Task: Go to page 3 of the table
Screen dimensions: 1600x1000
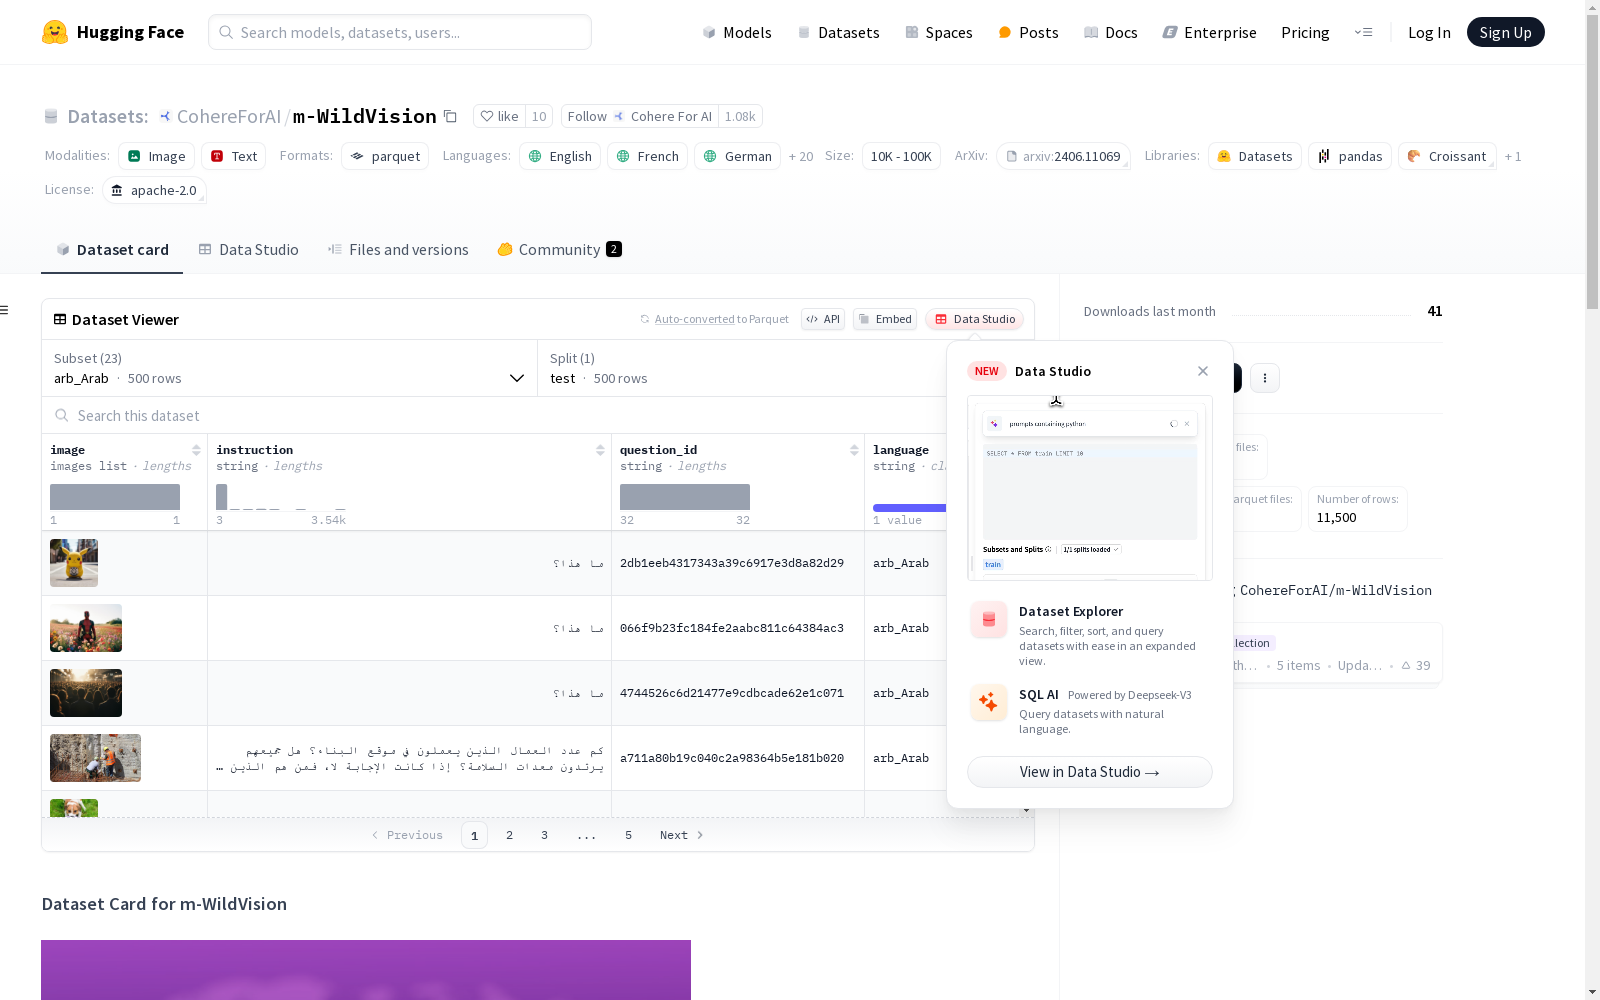Action: point(545,835)
